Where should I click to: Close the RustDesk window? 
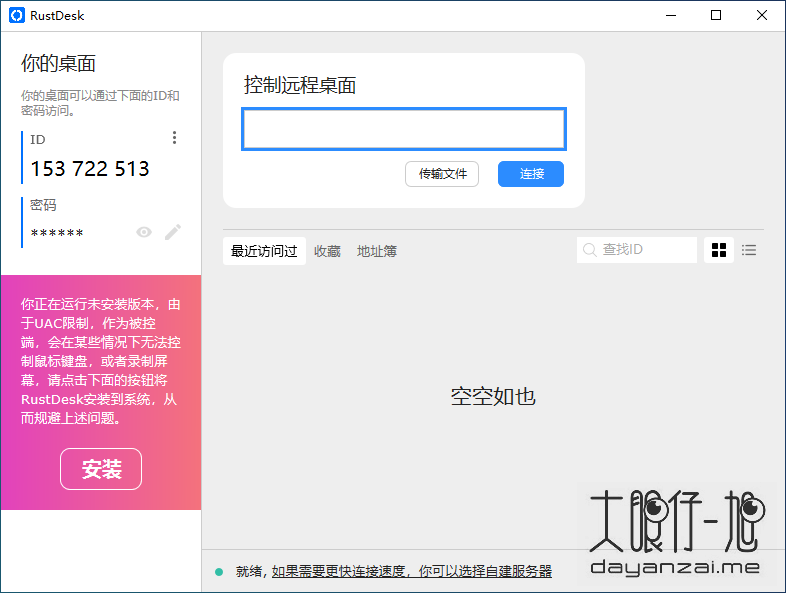click(761, 16)
